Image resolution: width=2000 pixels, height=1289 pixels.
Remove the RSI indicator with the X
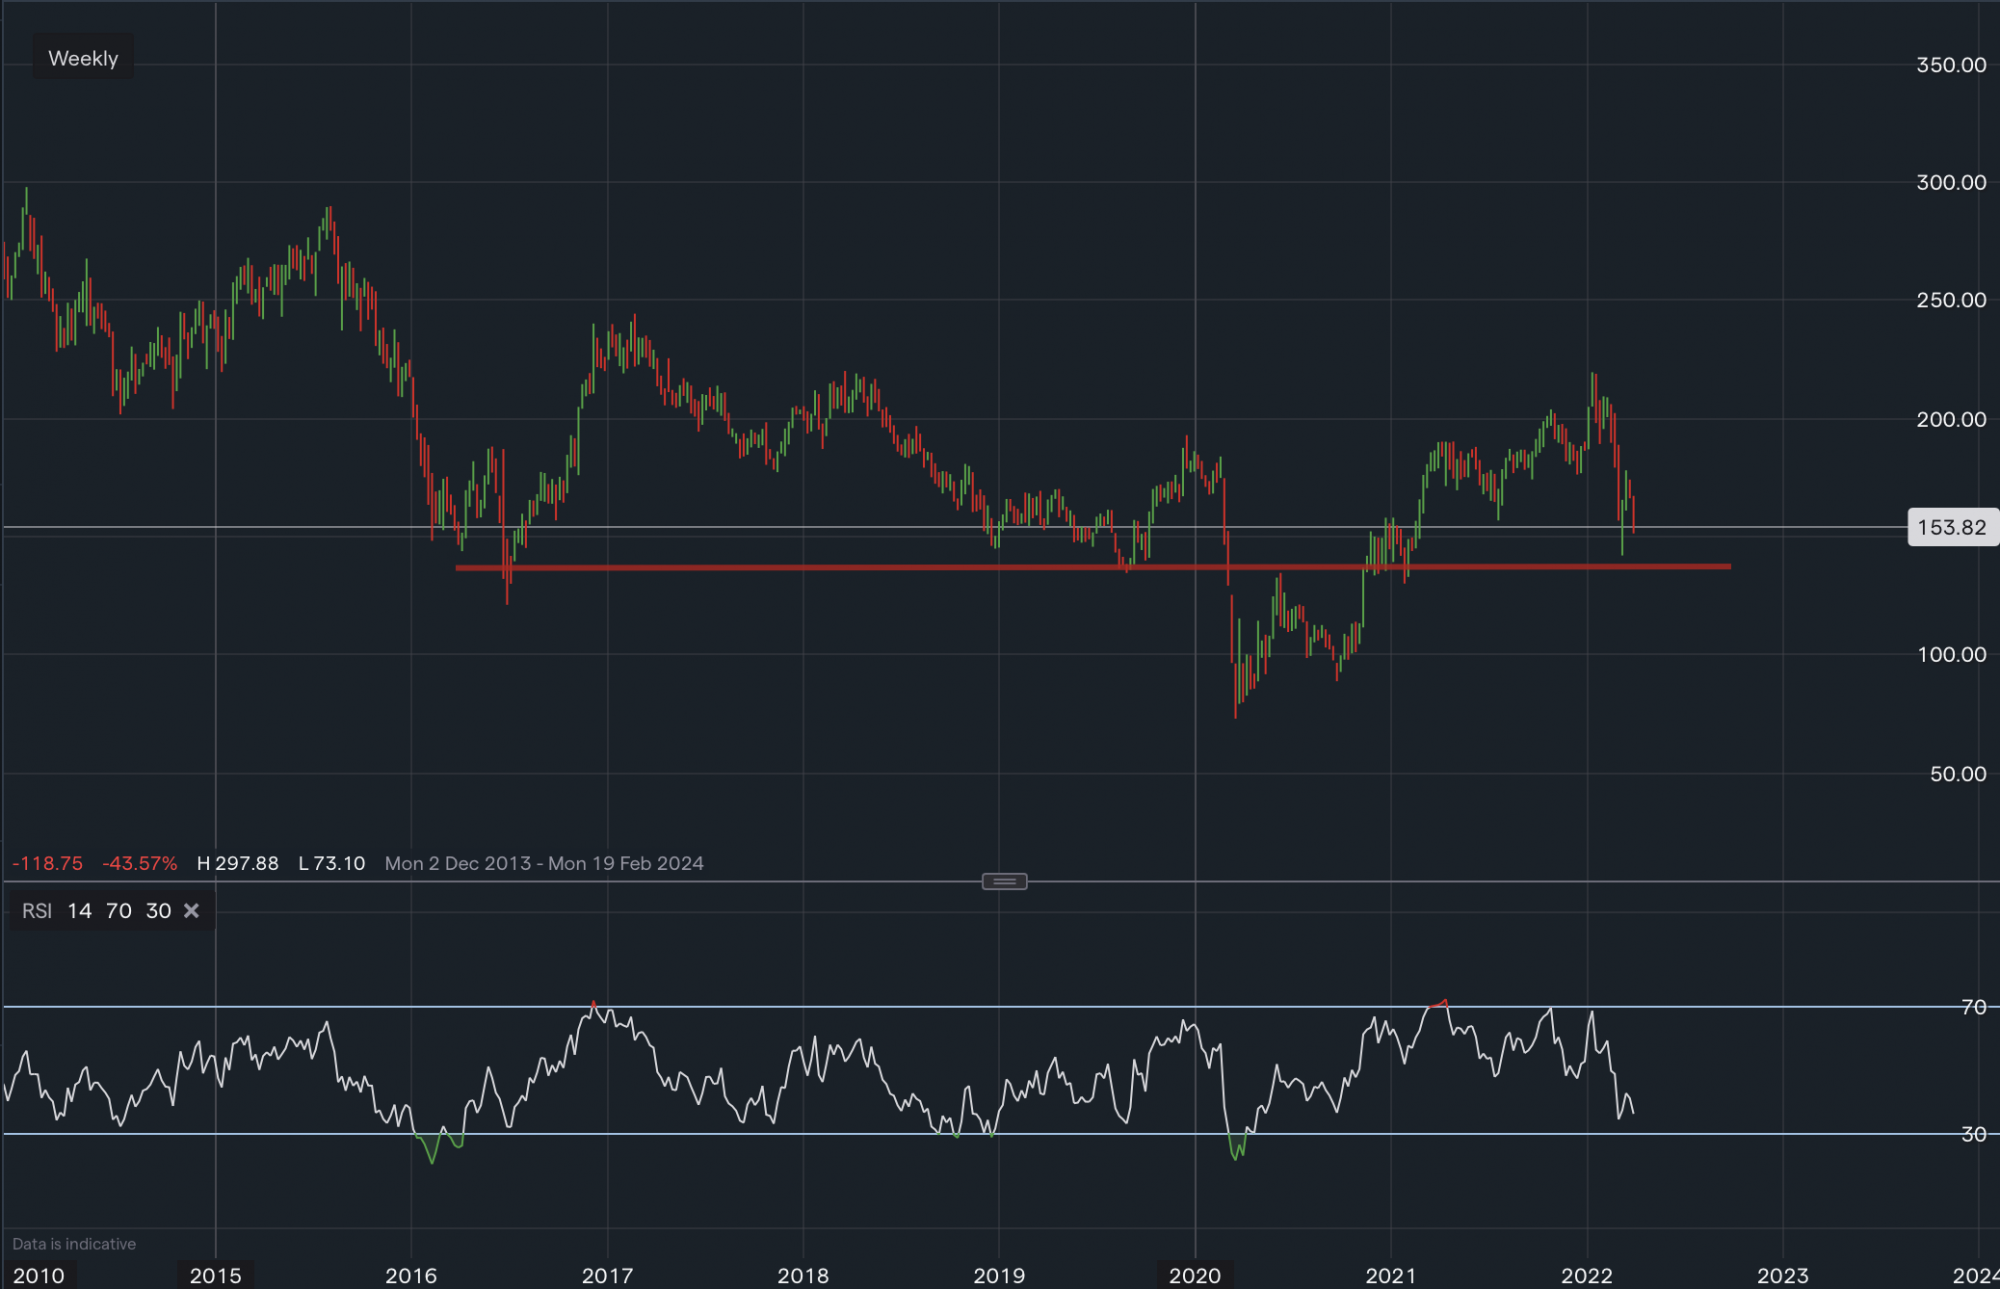click(x=192, y=911)
